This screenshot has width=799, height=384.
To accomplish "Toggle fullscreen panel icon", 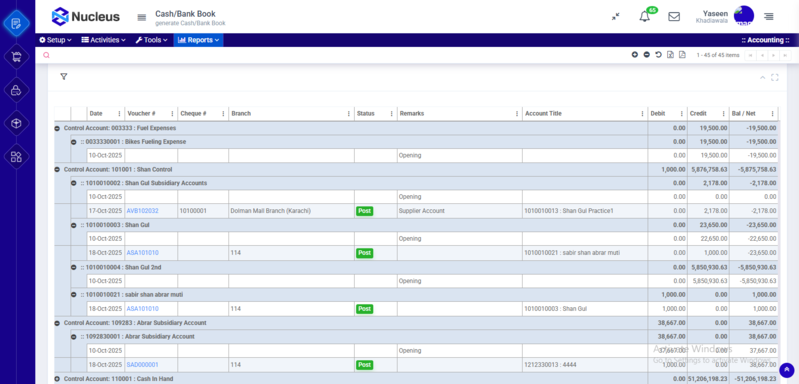I will (x=775, y=77).
